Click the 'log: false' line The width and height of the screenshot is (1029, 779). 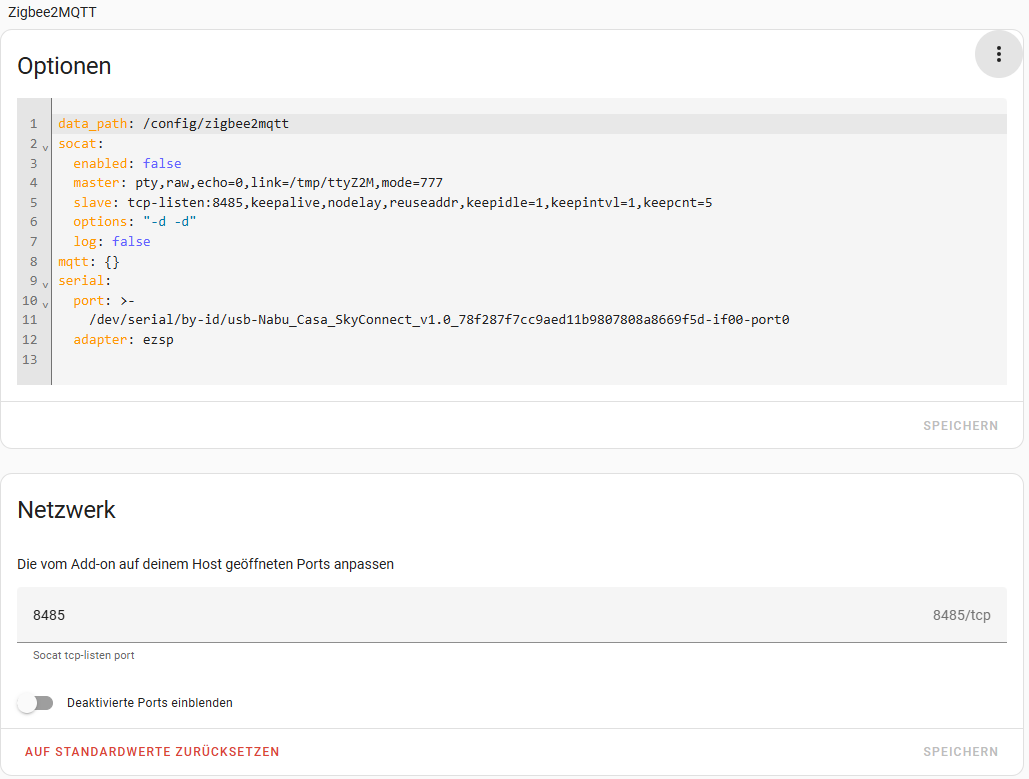(111, 242)
